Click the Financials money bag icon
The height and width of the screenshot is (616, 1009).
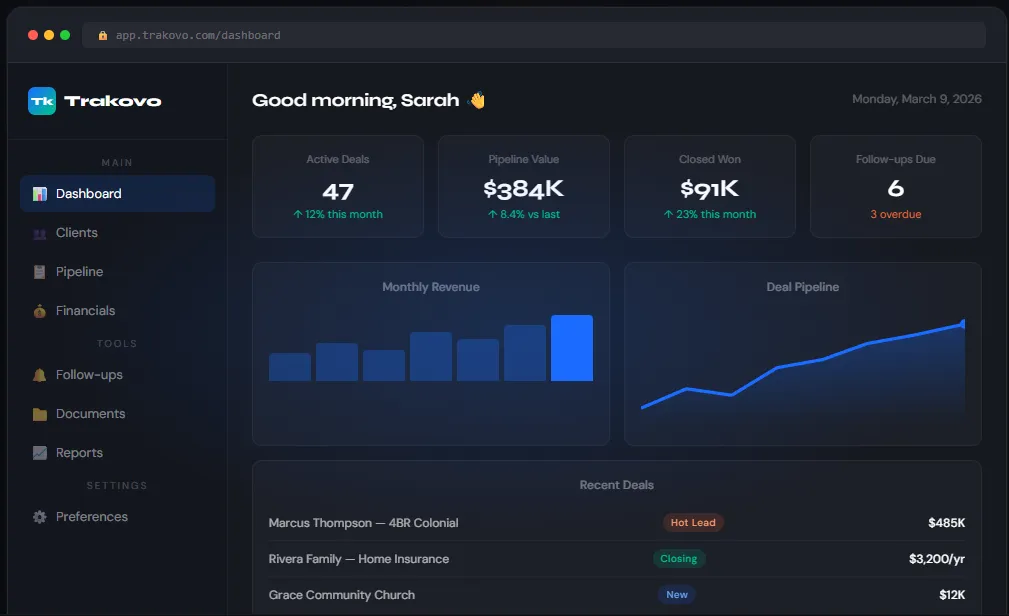[40, 311]
